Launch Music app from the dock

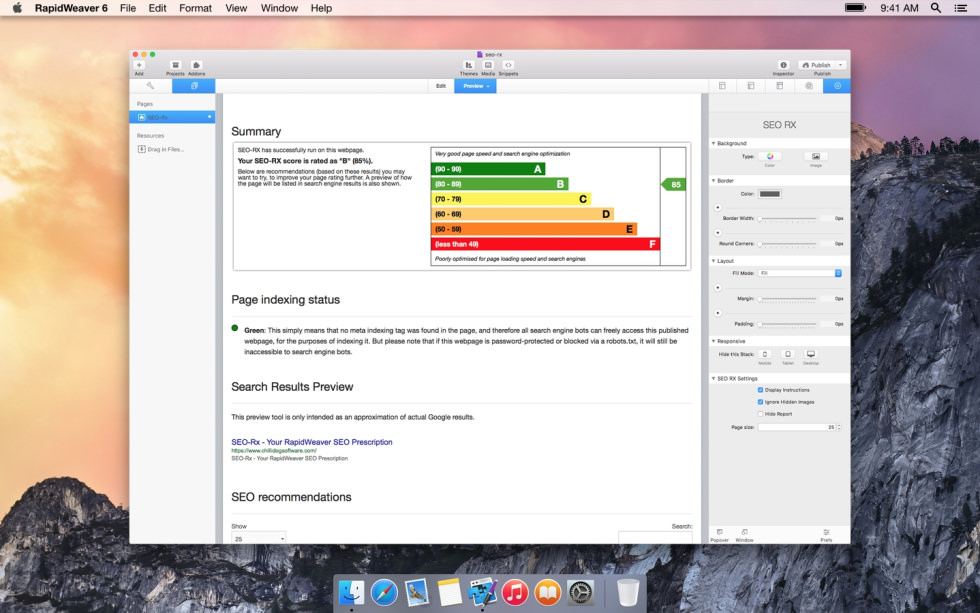point(515,592)
